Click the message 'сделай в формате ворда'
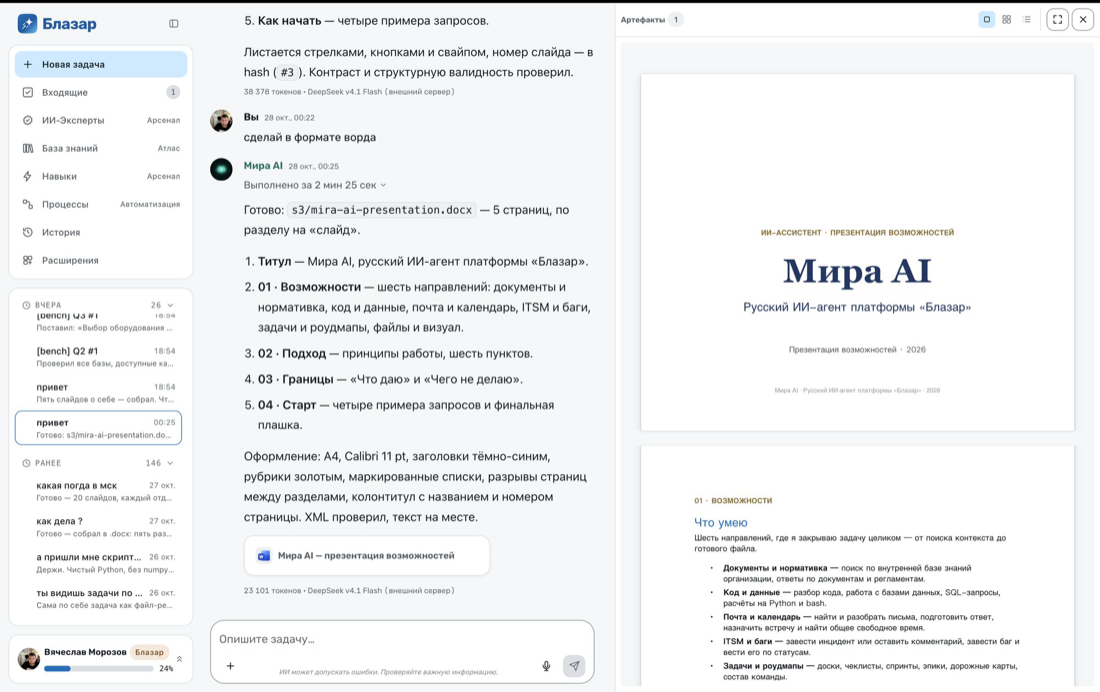Image resolution: width=1100 pixels, height=692 pixels. point(309,138)
